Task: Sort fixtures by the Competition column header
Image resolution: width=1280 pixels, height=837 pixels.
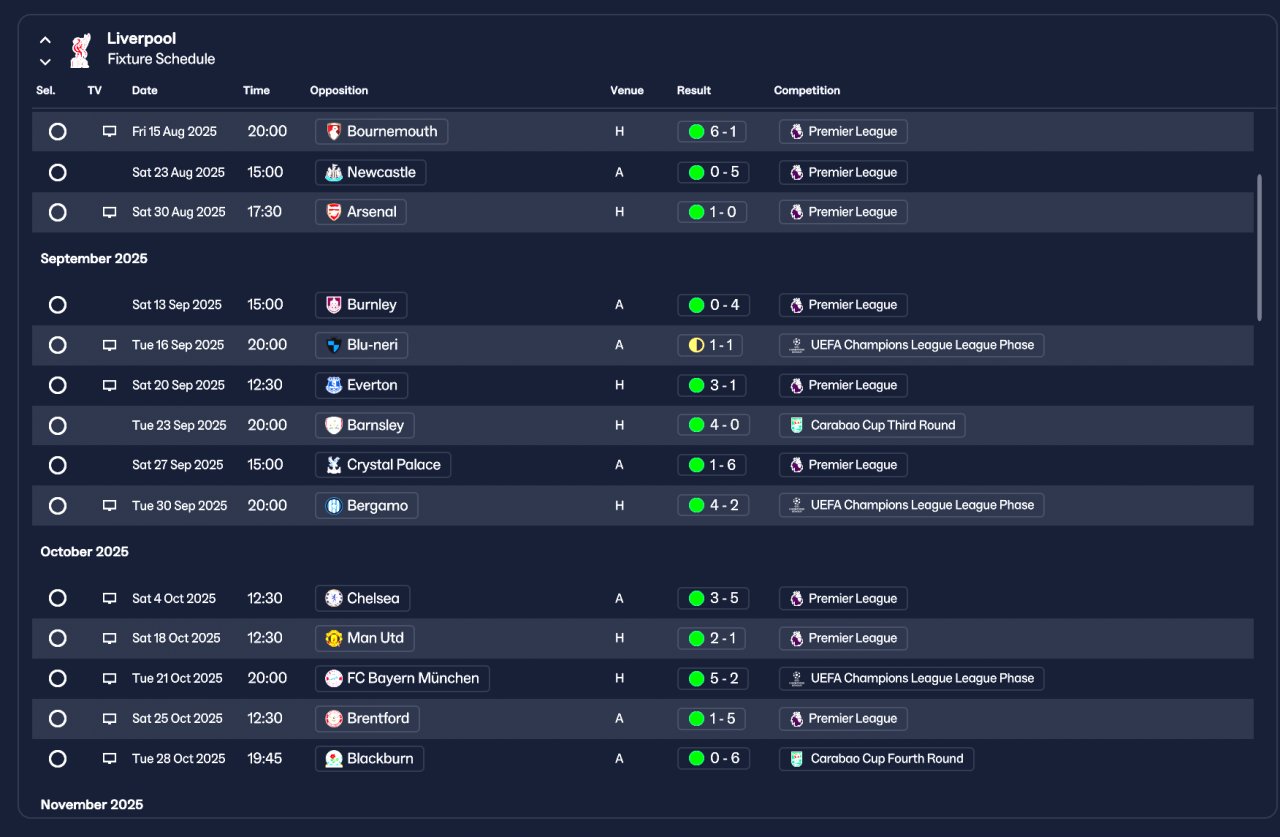Action: tap(807, 90)
